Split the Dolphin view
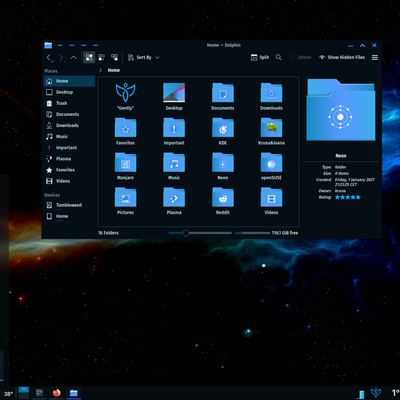Image resolution: width=400 pixels, height=400 pixels. 260,57
